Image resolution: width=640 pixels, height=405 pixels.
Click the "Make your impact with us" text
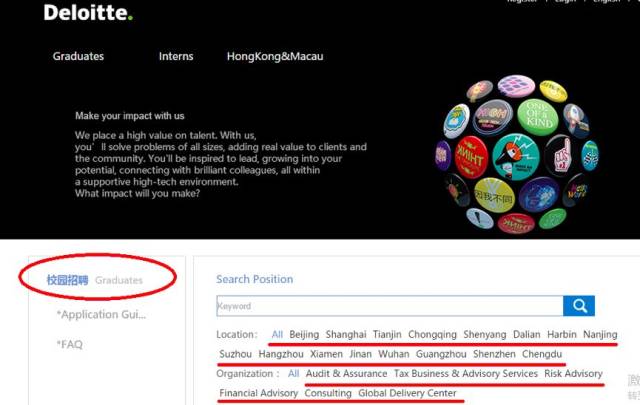130,116
